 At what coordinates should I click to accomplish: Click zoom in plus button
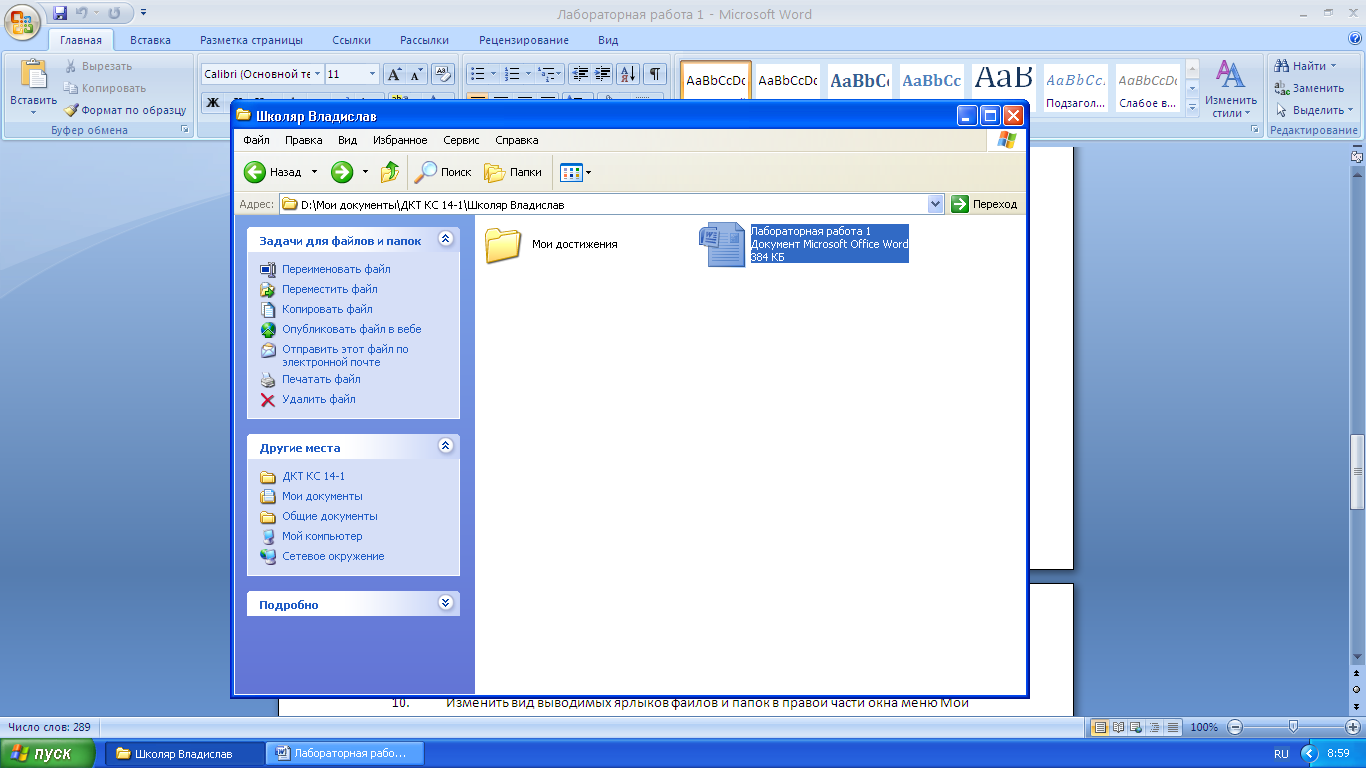[x=1352, y=727]
